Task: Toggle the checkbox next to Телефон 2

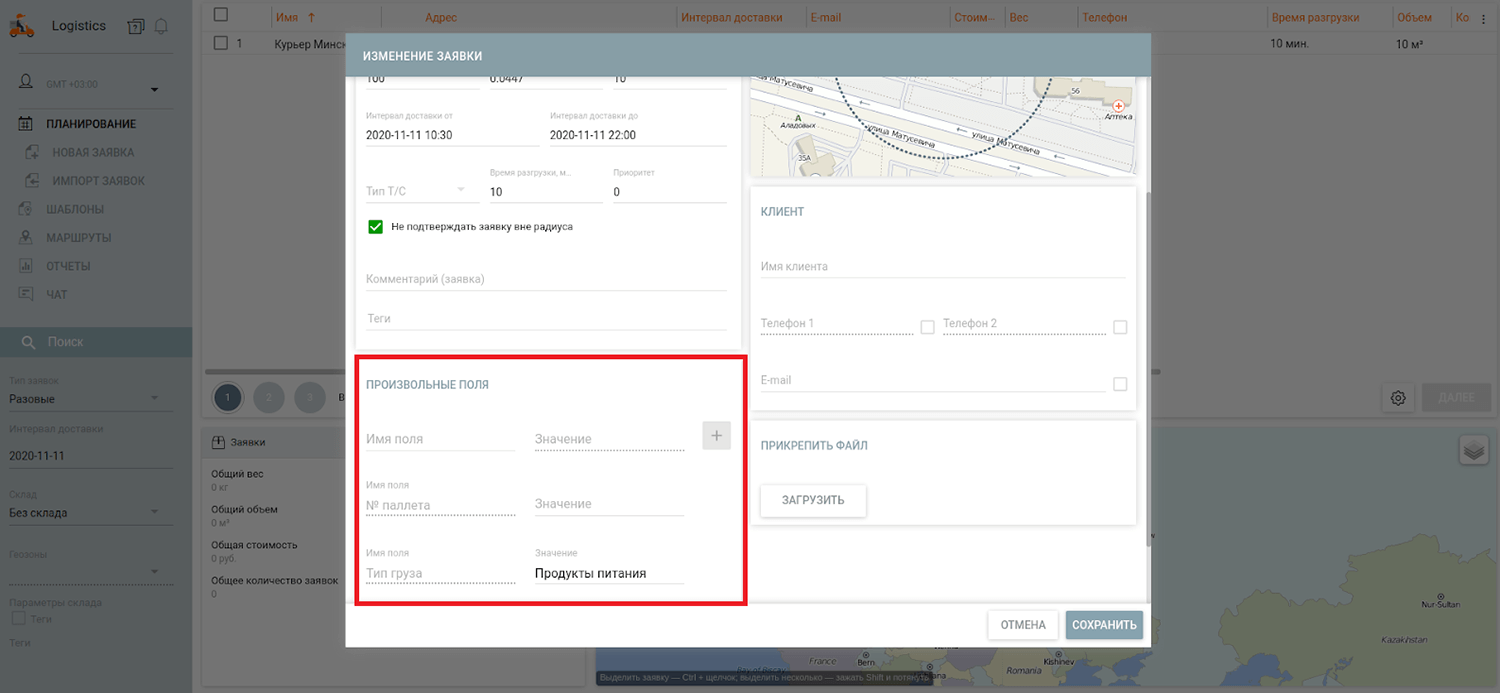Action: (1119, 327)
